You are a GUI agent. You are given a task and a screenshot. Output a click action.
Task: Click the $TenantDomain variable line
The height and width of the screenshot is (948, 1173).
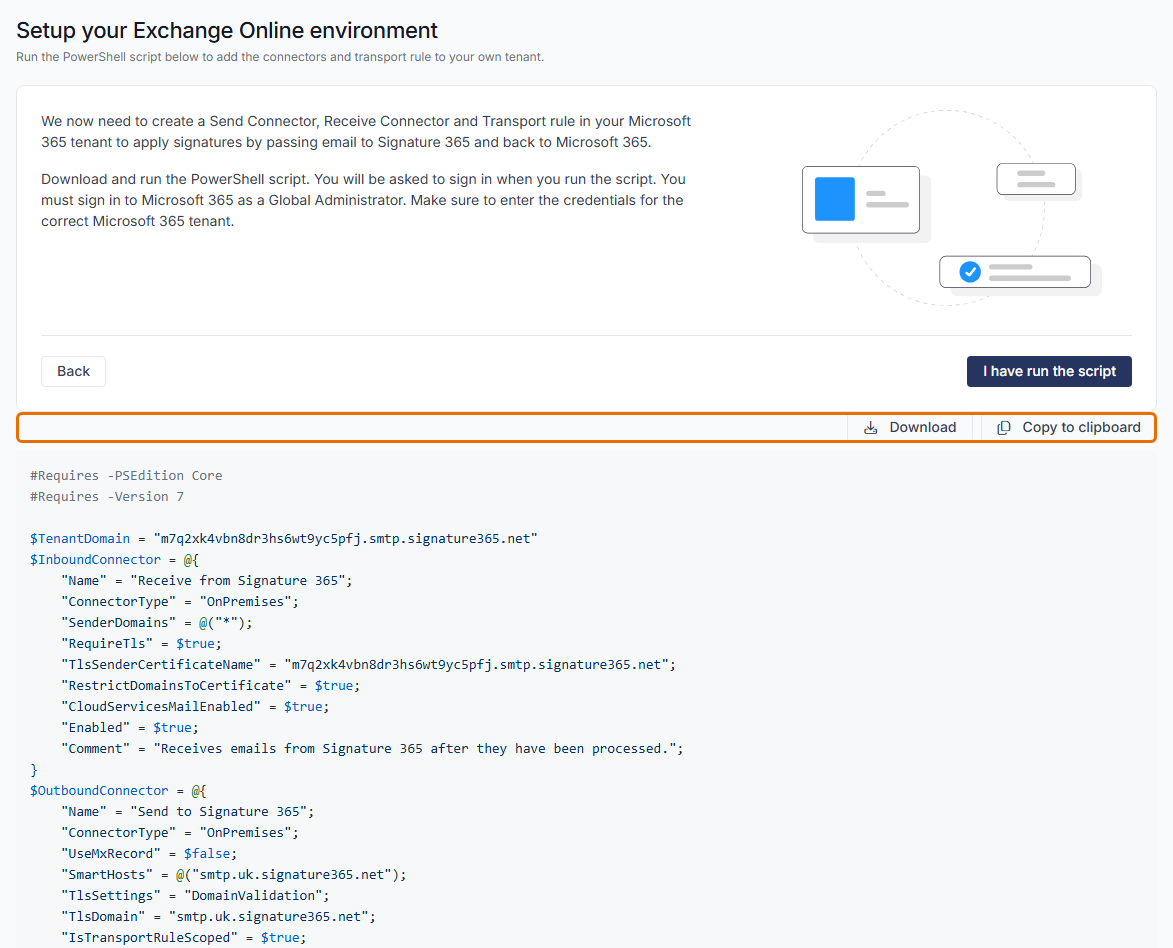[x=284, y=538]
